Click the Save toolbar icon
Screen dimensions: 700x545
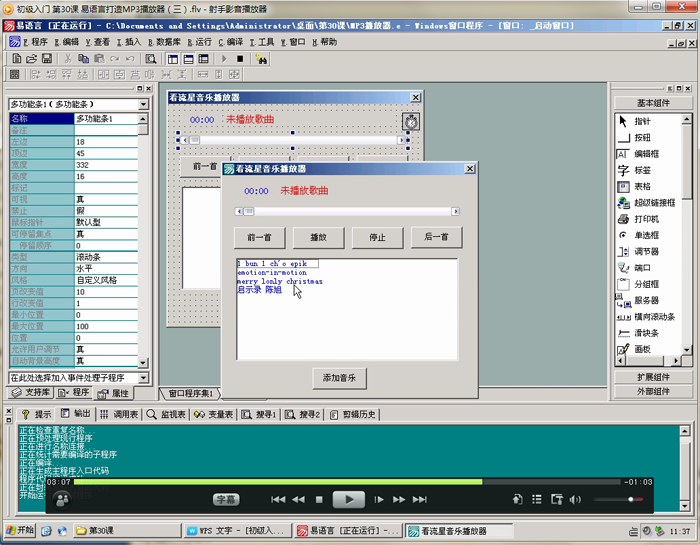point(46,58)
